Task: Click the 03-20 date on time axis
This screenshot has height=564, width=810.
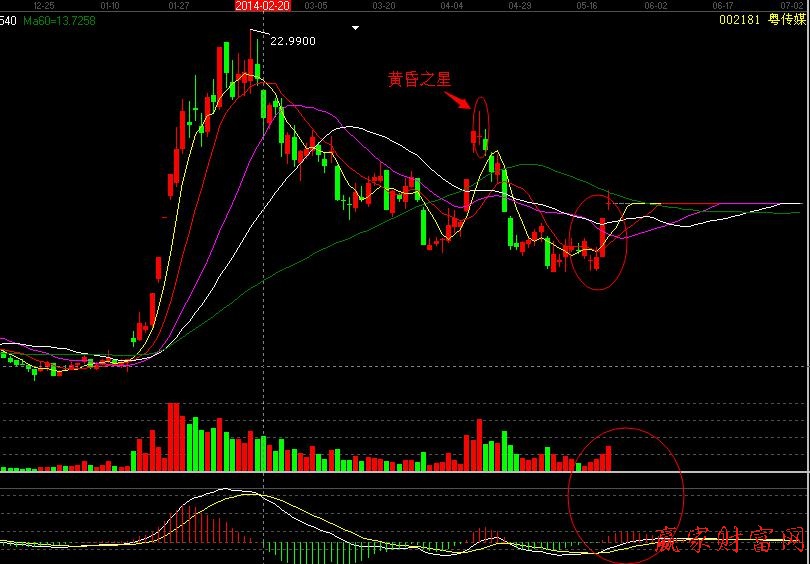Action: tap(383, 5)
